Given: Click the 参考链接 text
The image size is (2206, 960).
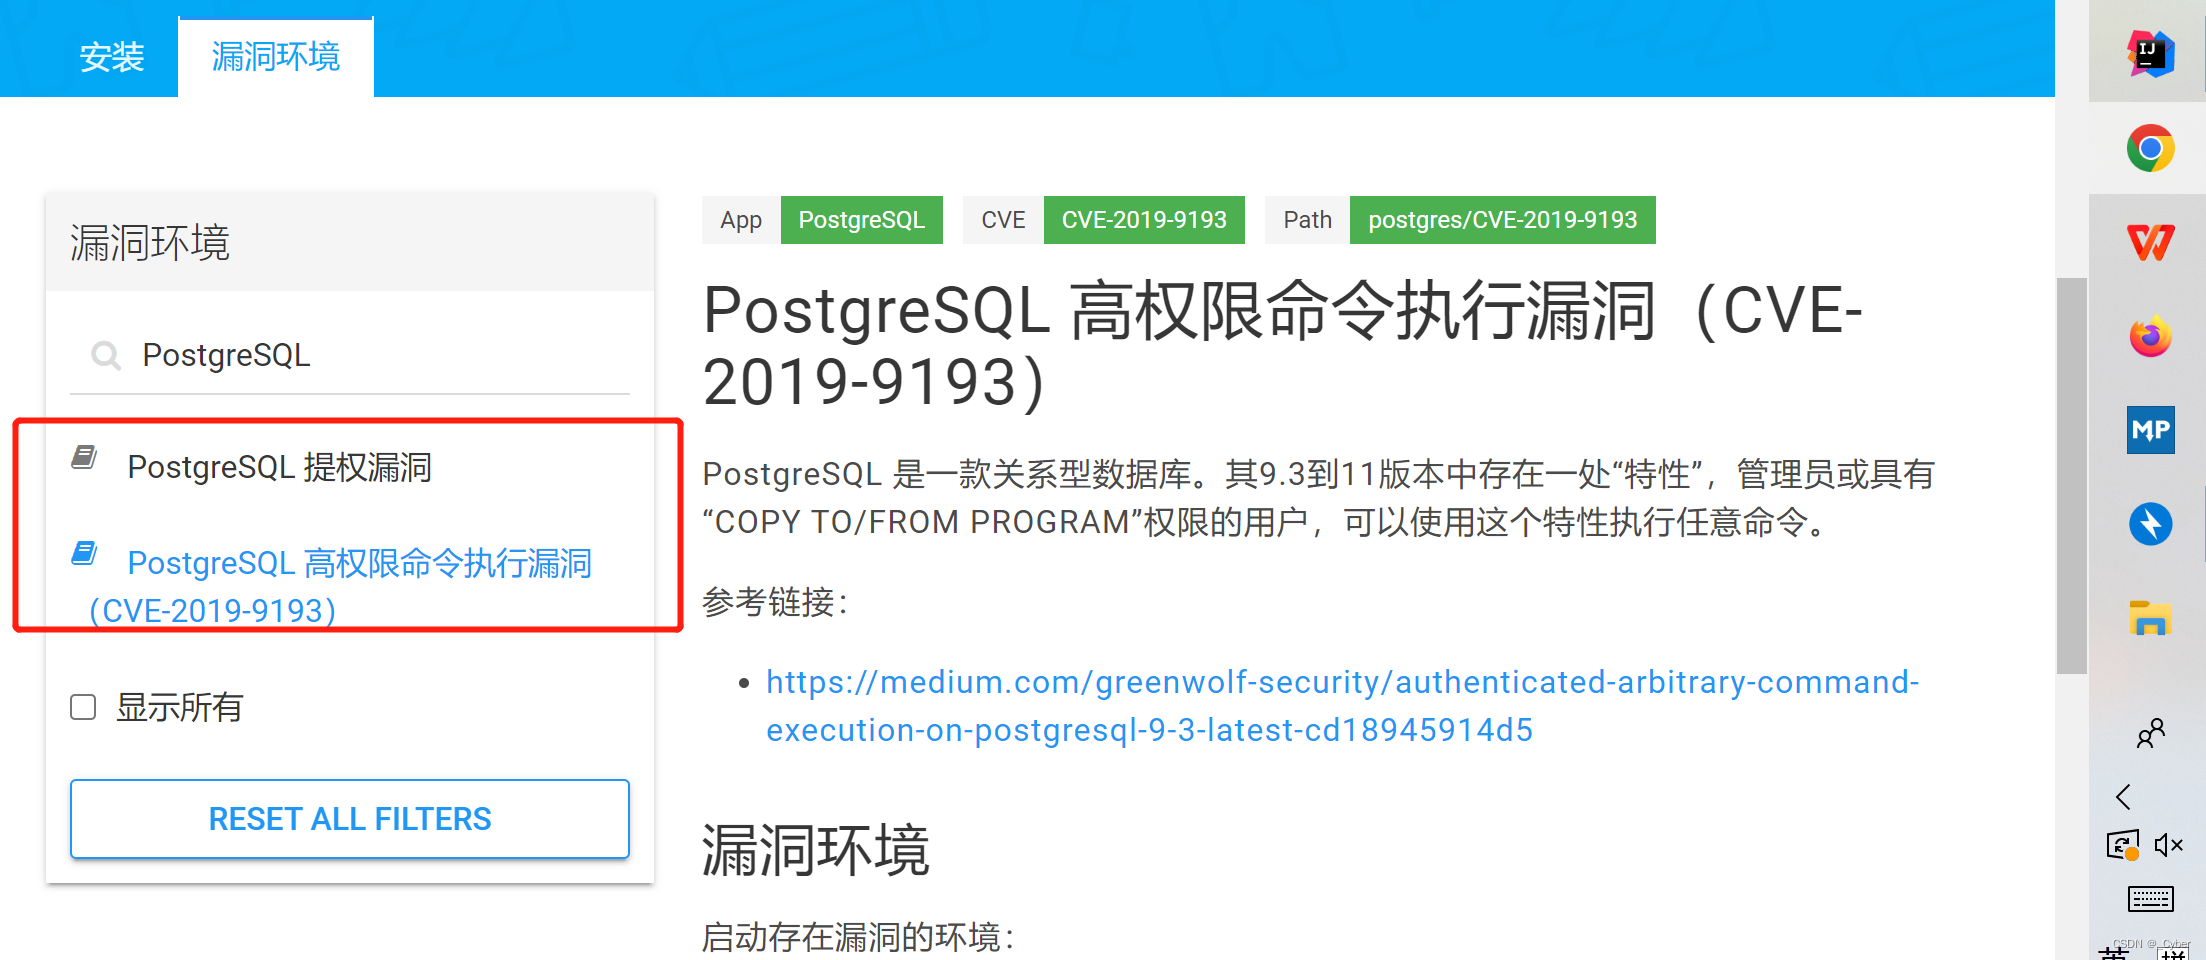Looking at the screenshot, I should point(775,603).
